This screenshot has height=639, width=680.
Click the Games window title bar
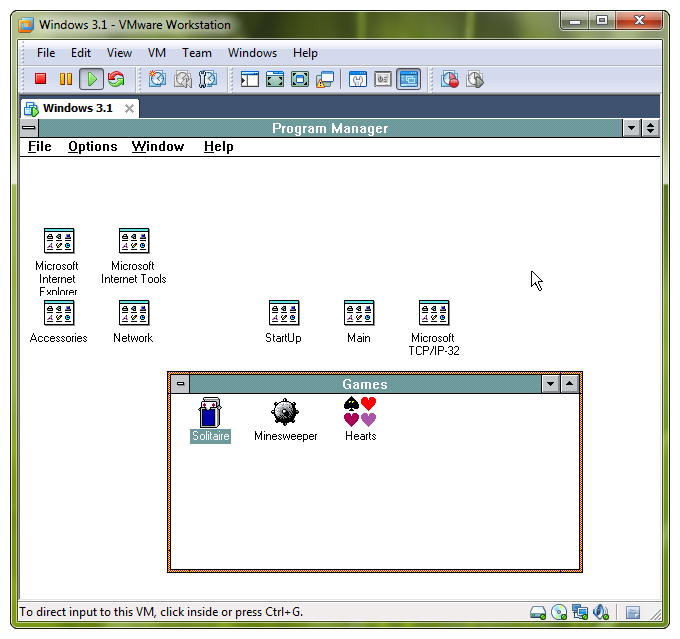click(364, 384)
